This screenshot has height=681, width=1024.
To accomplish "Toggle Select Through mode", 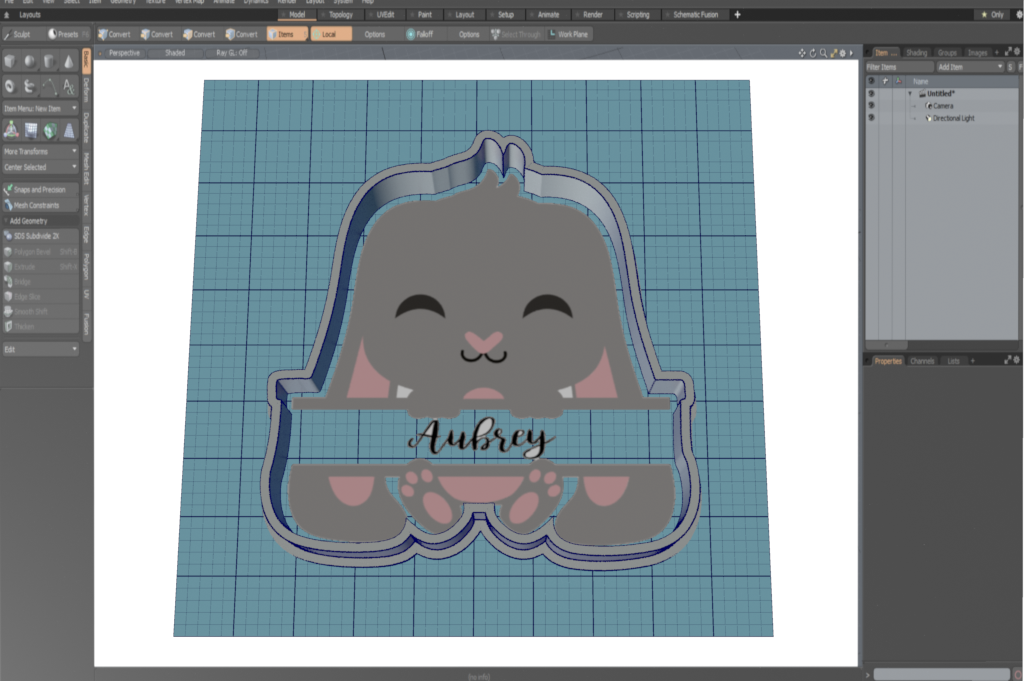I will click(516, 34).
